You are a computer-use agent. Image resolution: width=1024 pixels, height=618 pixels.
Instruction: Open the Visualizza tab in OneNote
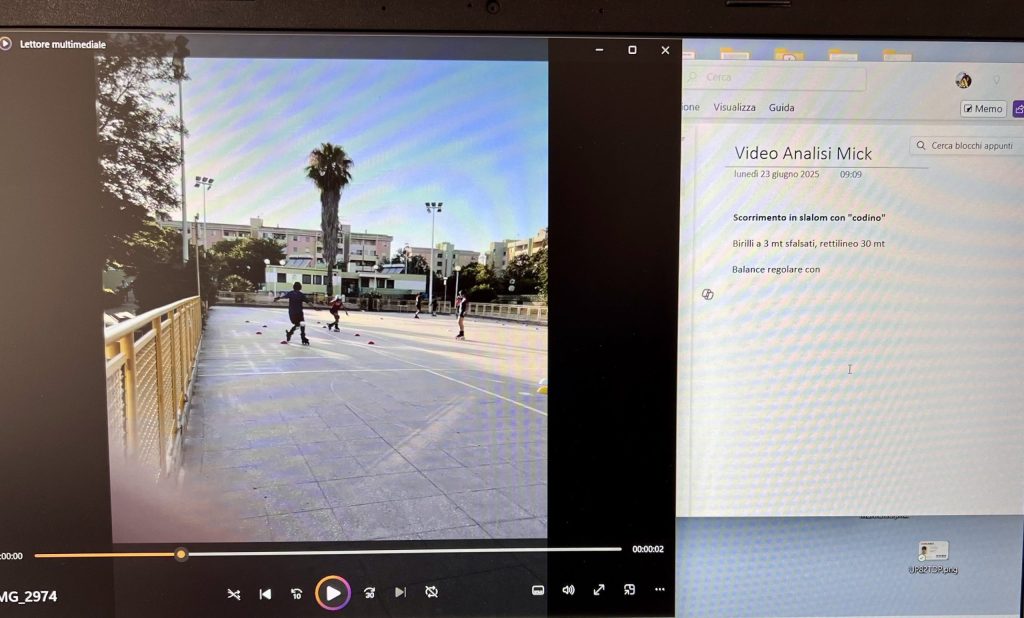tap(734, 108)
